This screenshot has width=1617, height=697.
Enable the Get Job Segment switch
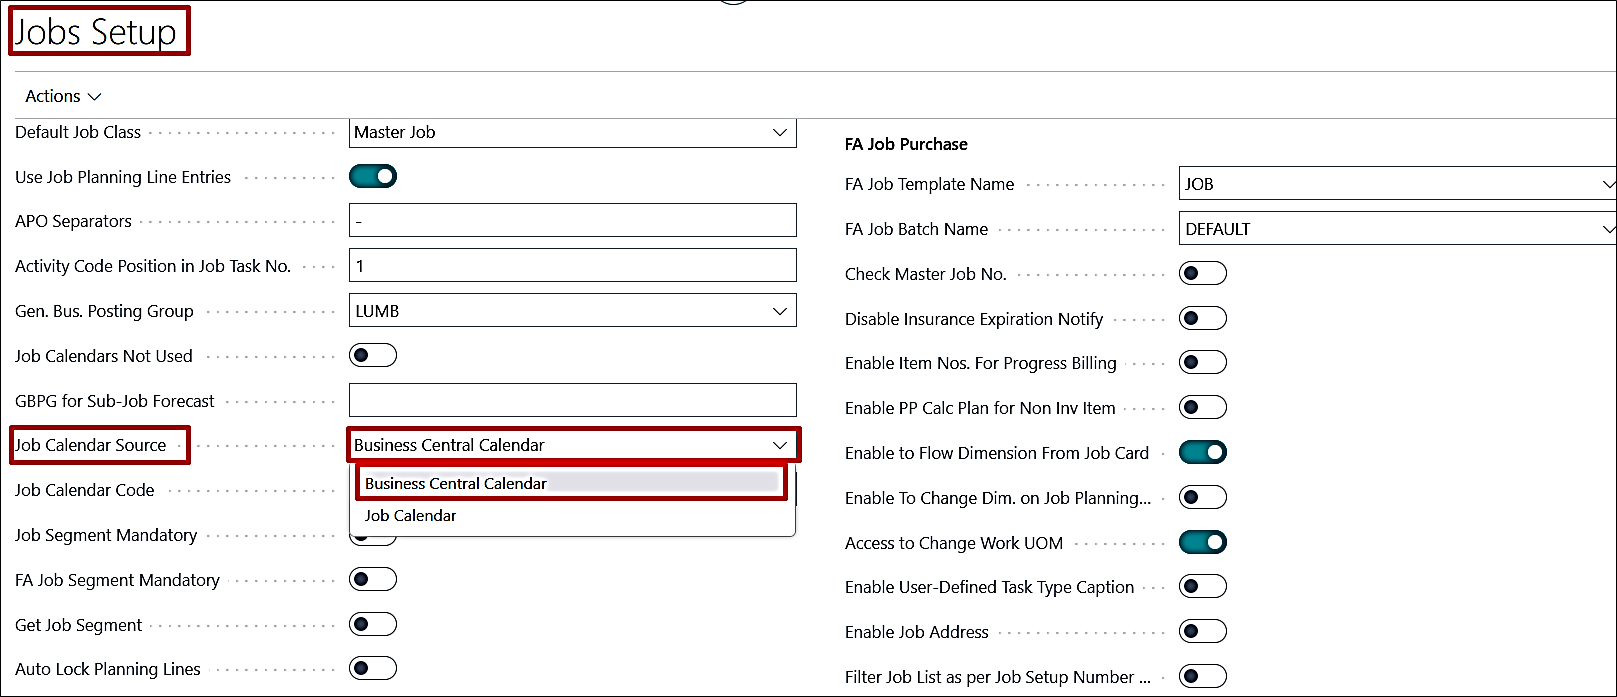click(x=373, y=625)
